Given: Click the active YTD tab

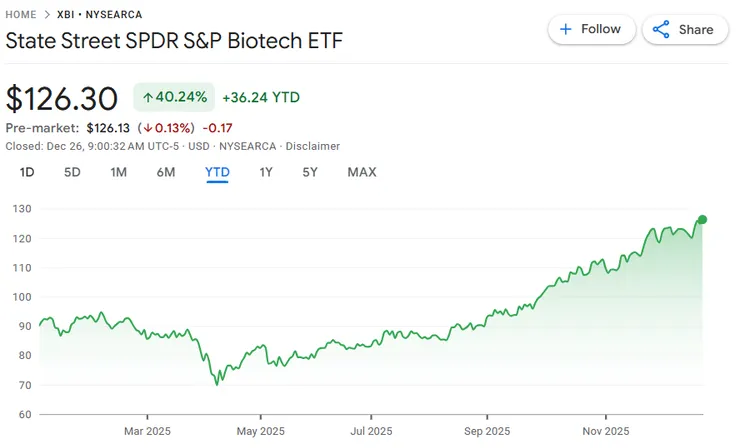Looking at the screenshot, I should click(217, 172).
